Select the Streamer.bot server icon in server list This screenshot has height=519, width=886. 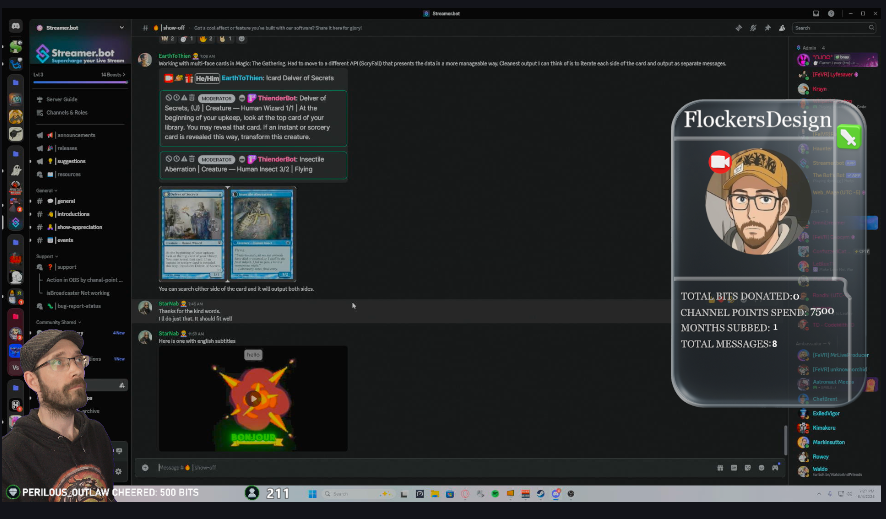[x=16, y=223]
